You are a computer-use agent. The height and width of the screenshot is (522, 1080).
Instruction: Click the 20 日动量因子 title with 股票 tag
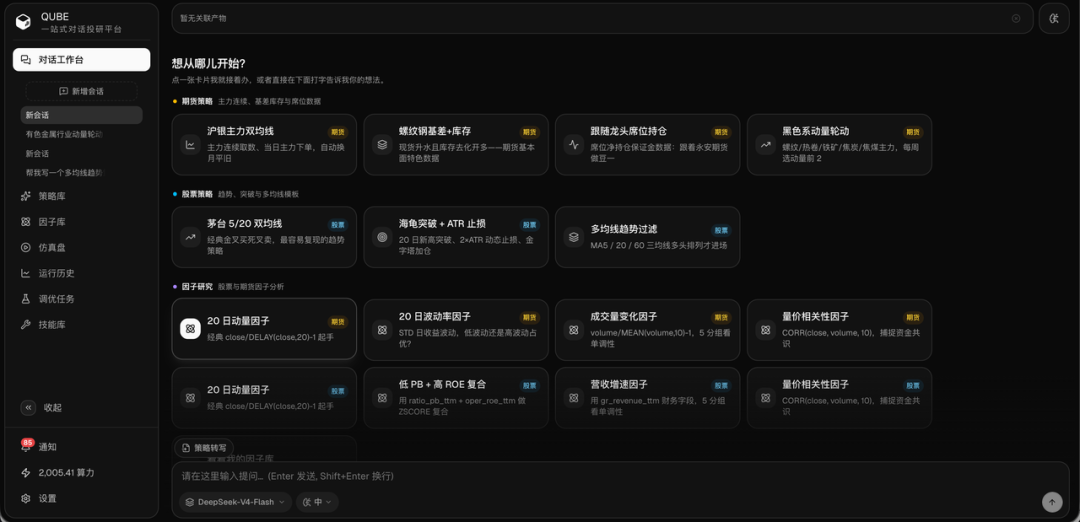pyautogui.click(x=238, y=390)
